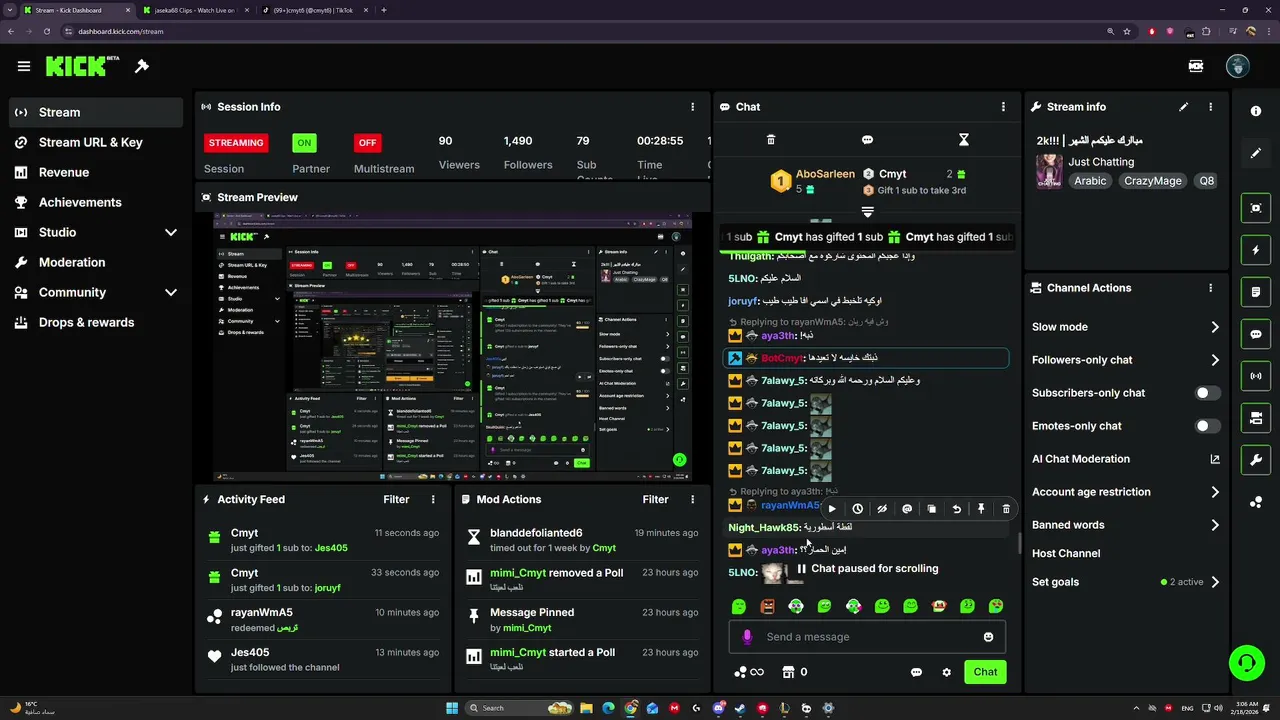Click the reply arrow icon in the message toolbar
The image size is (1280, 720).
[956, 509]
